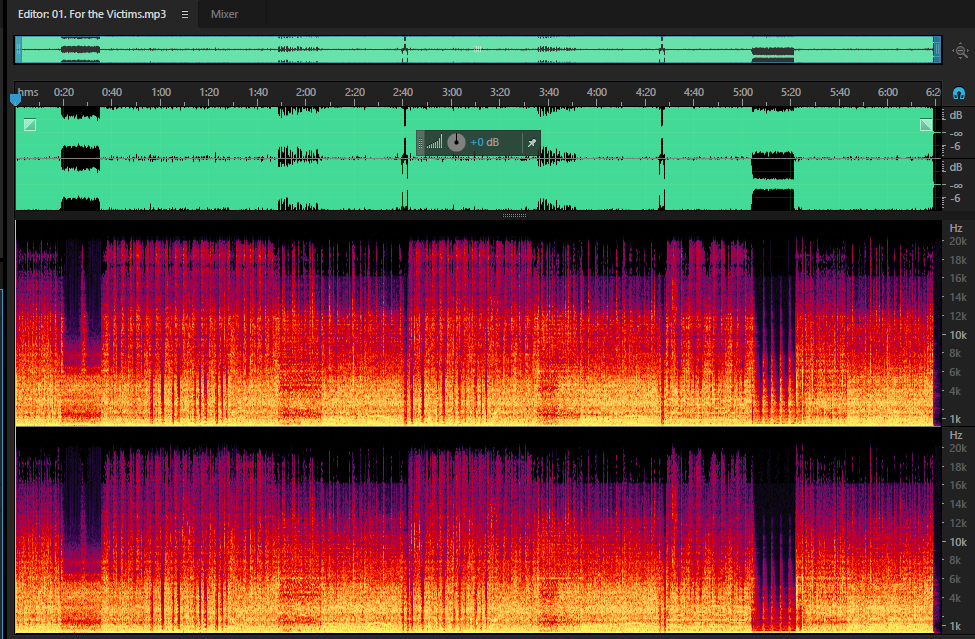Image resolution: width=975 pixels, height=639 pixels.
Task: Click the 5:00 mark on the time ruler
Action: point(743,92)
